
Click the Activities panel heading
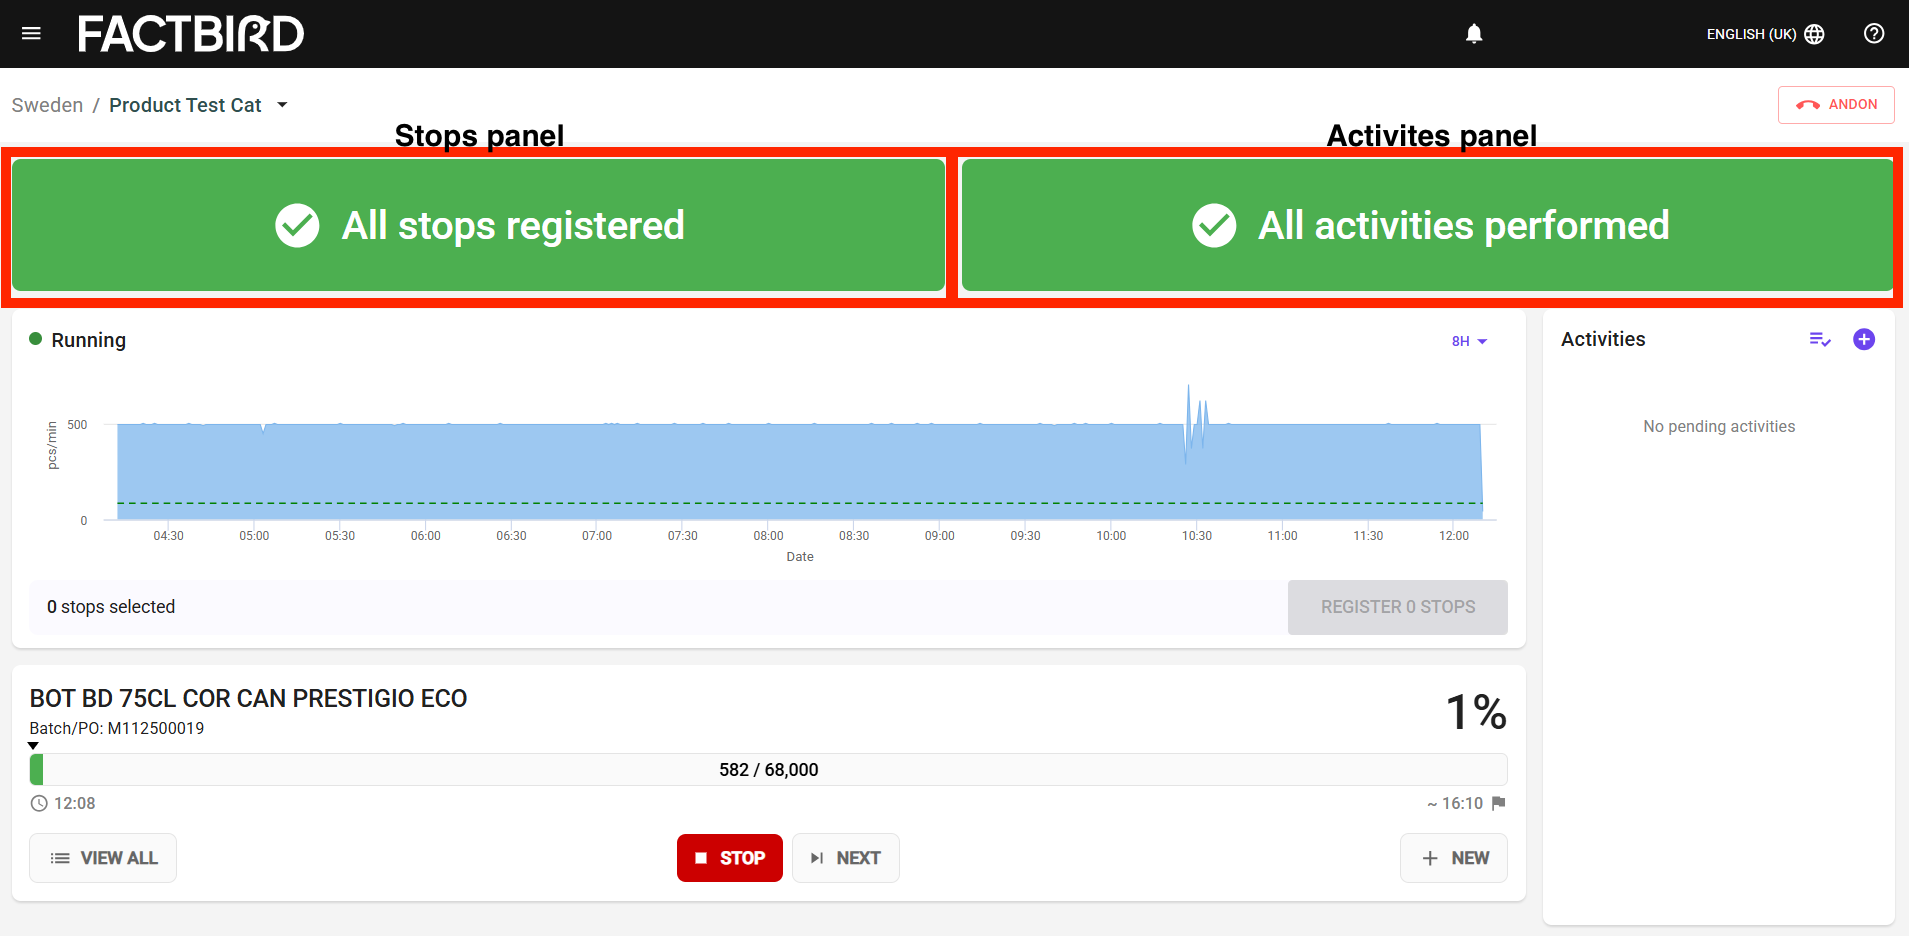(x=1603, y=339)
